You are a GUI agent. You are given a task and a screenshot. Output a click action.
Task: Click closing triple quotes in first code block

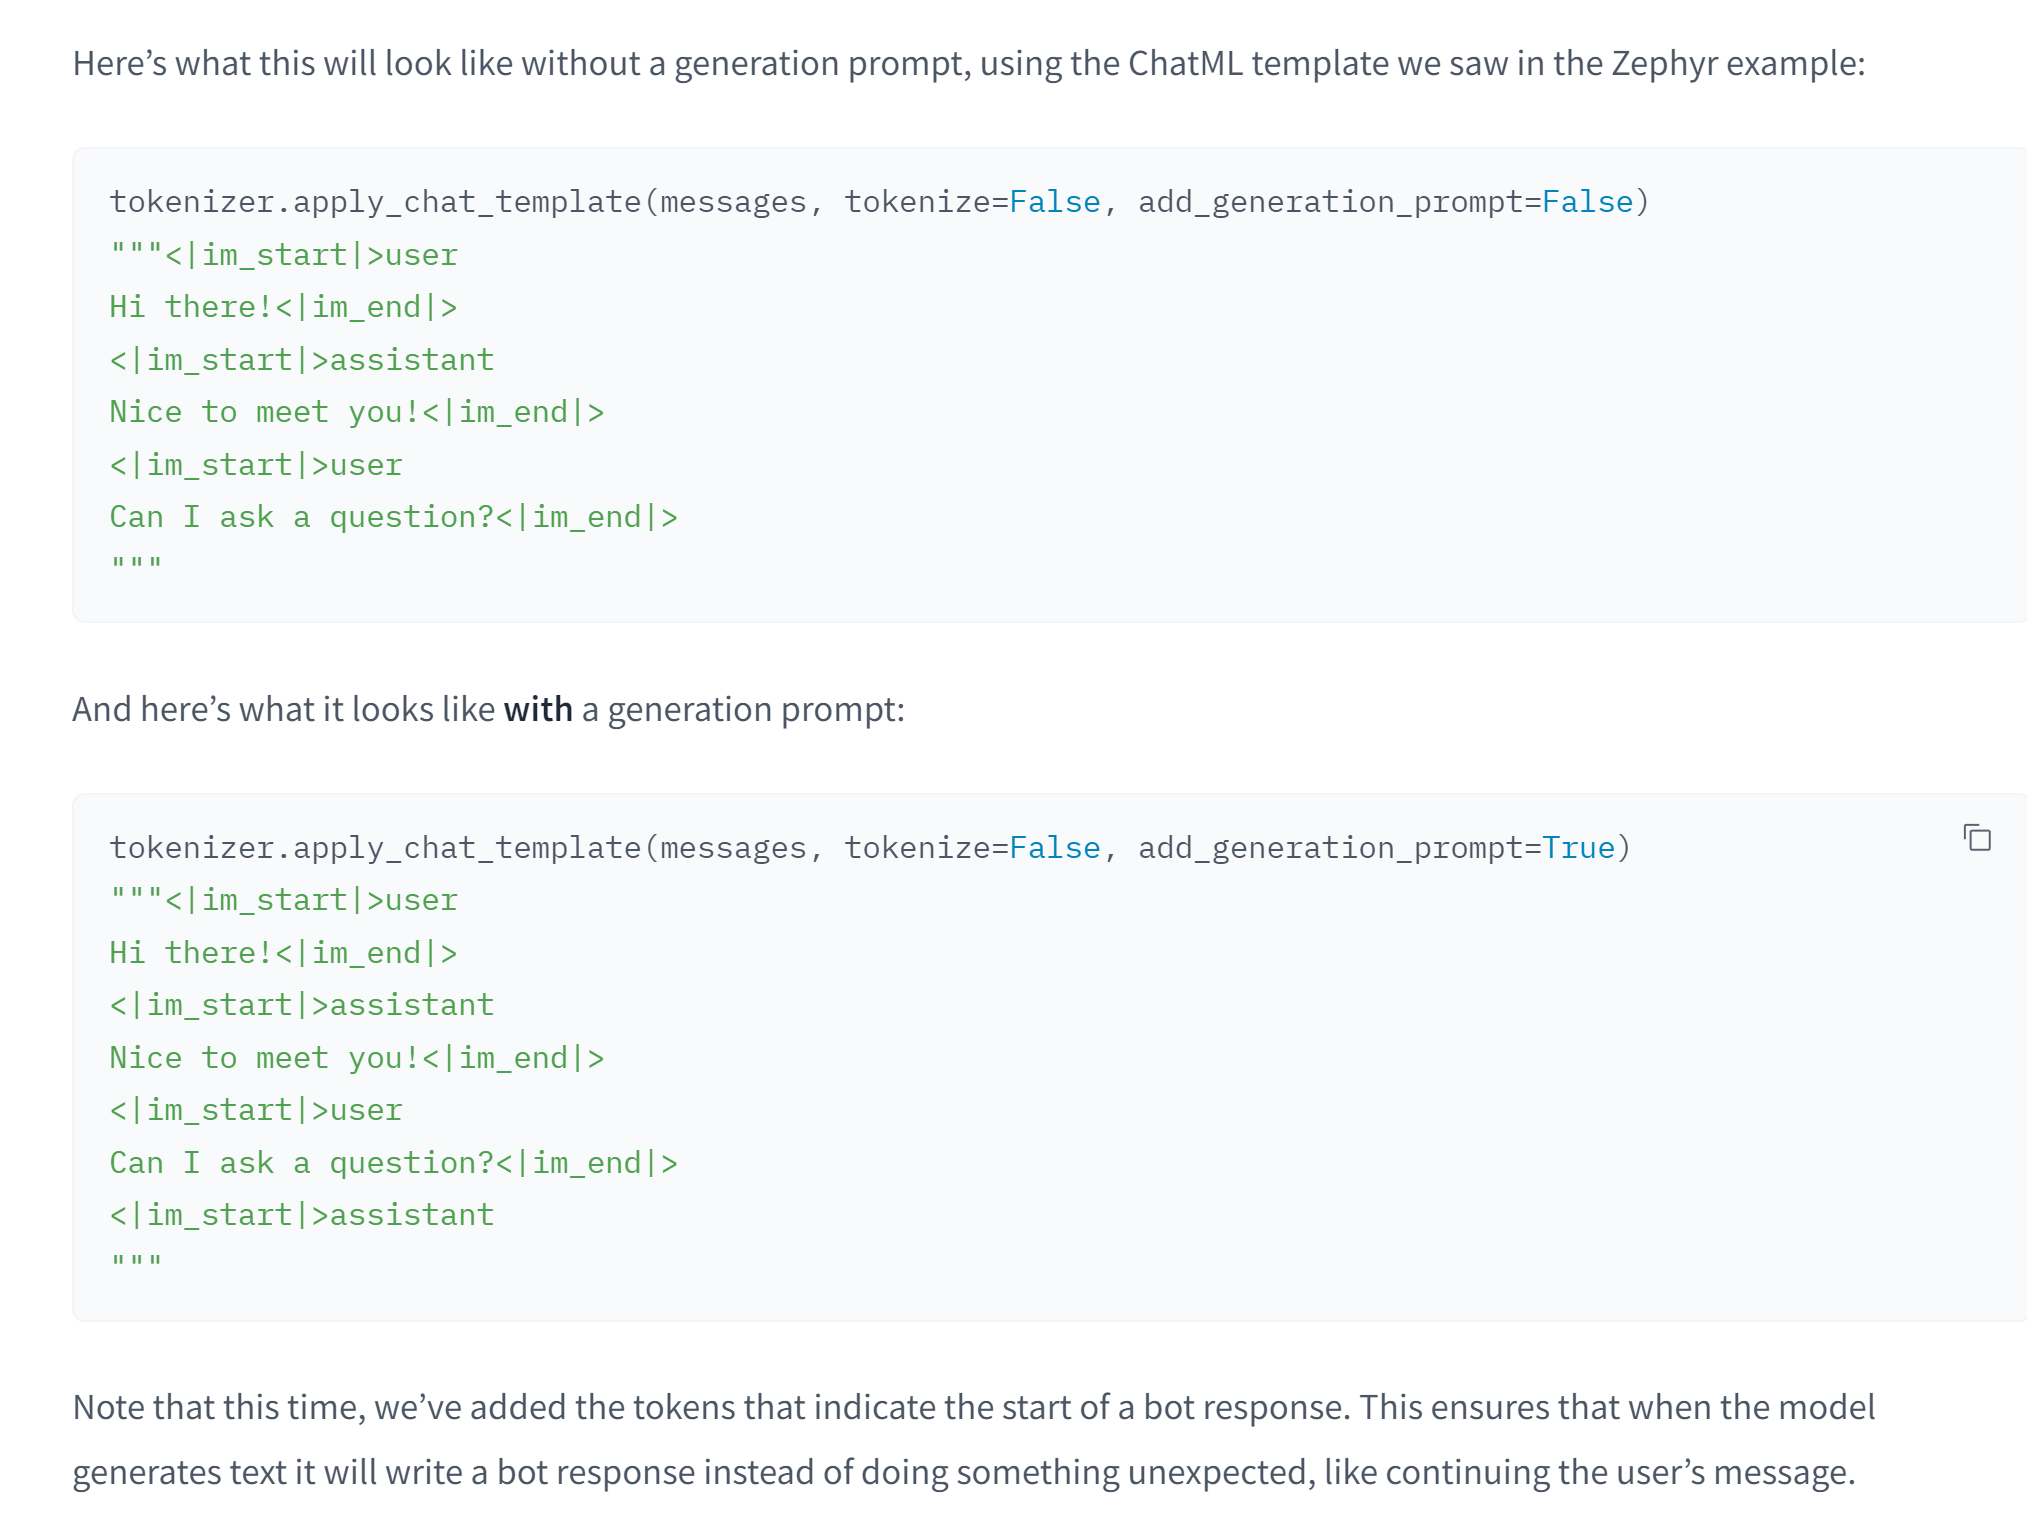tap(136, 563)
